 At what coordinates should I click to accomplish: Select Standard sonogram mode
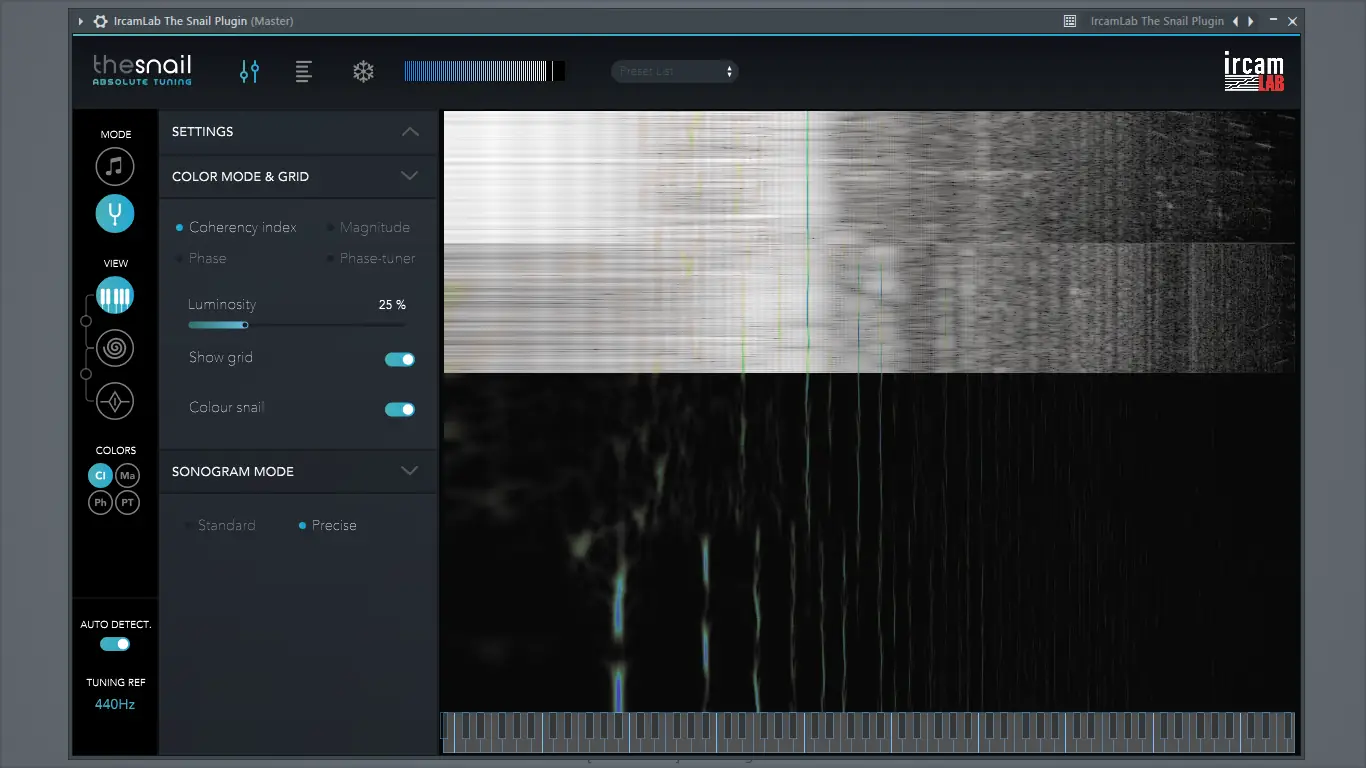(220, 525)
